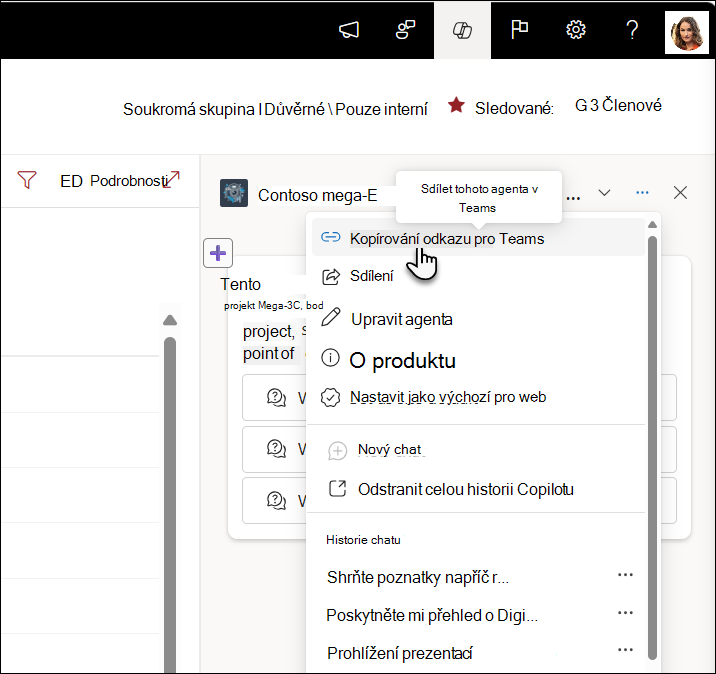The image size is (716, 674).
Task: Expand the chevron next to agent name
Action: (604, 193)
